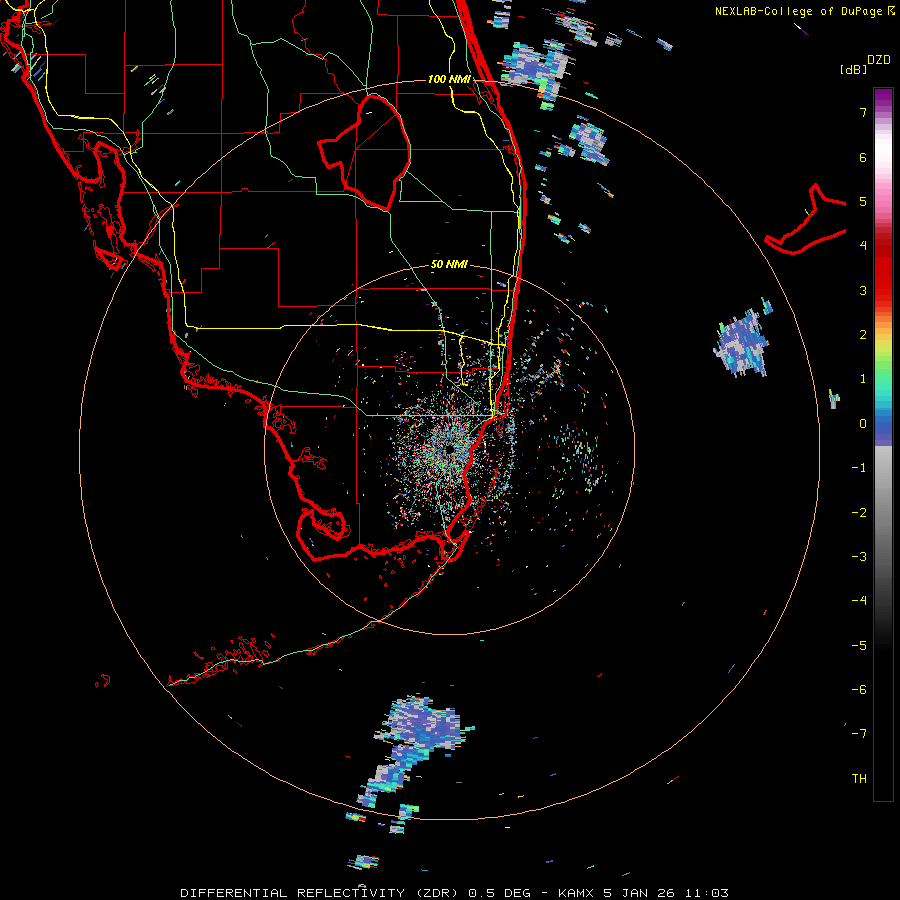Click the -1 value on color scale
The width and height of the screenshot is (900, 900).
point(859,468)
